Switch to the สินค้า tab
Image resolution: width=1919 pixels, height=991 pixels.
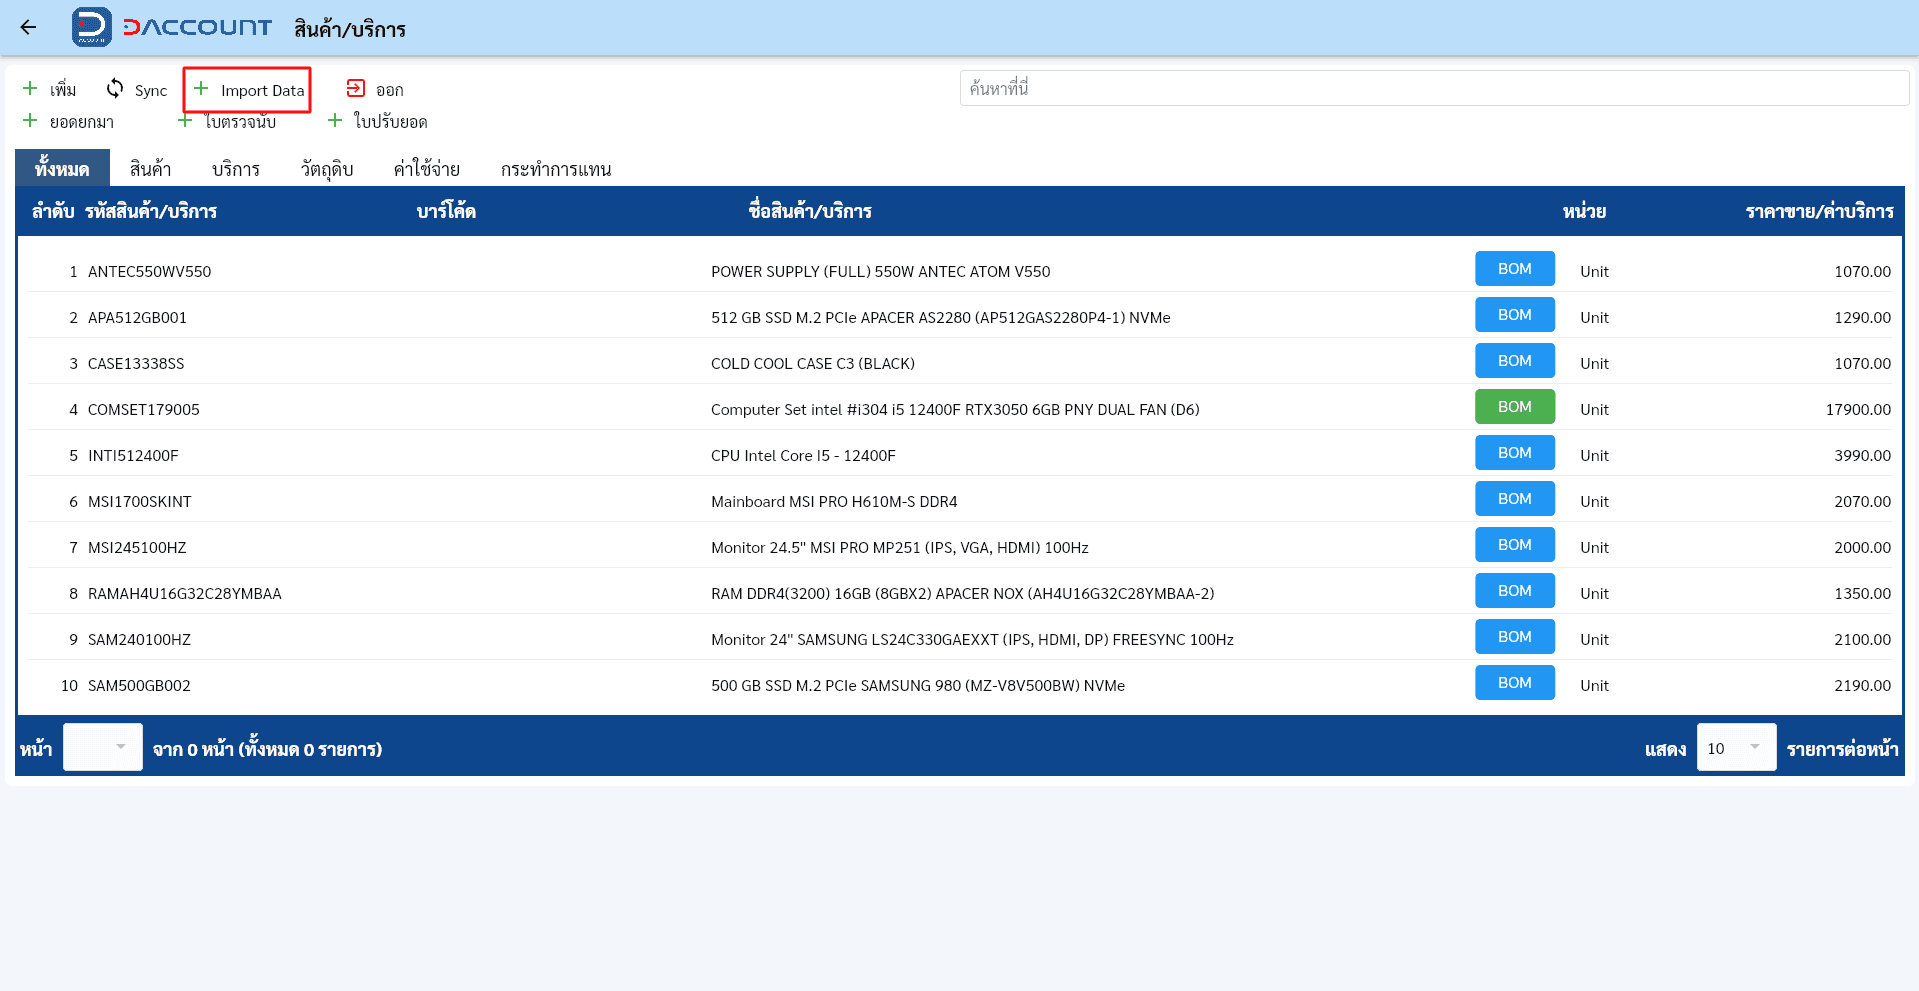coord(150,168)
